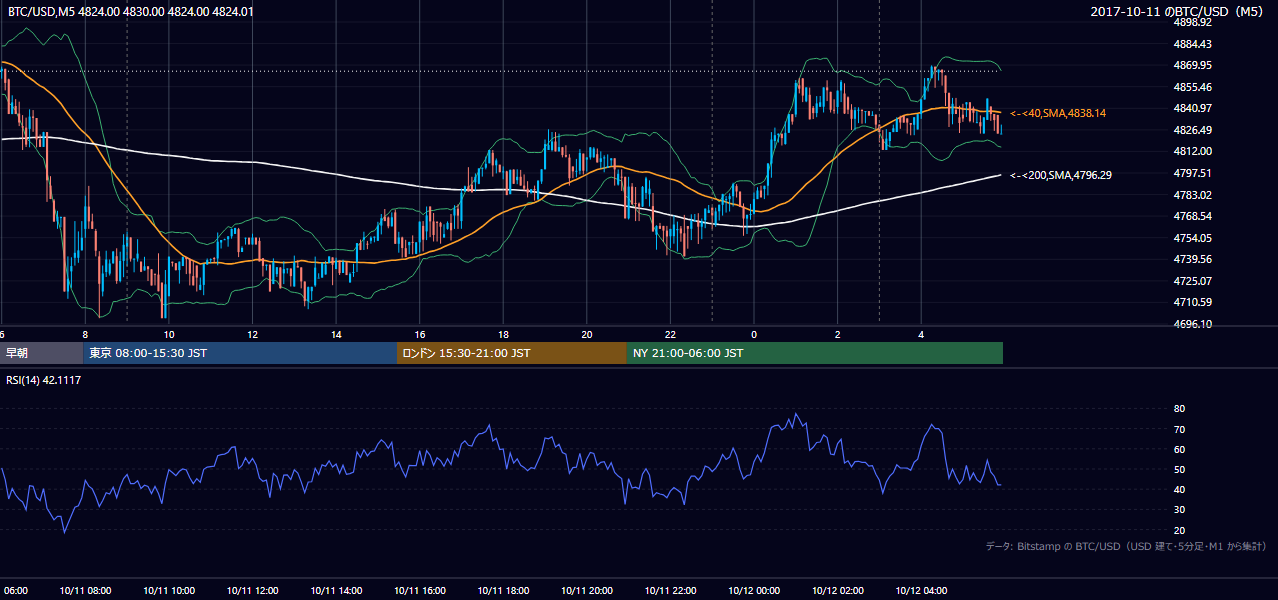Select the NY 21:00-06:00 JST session bar

[x=815, y=353]
